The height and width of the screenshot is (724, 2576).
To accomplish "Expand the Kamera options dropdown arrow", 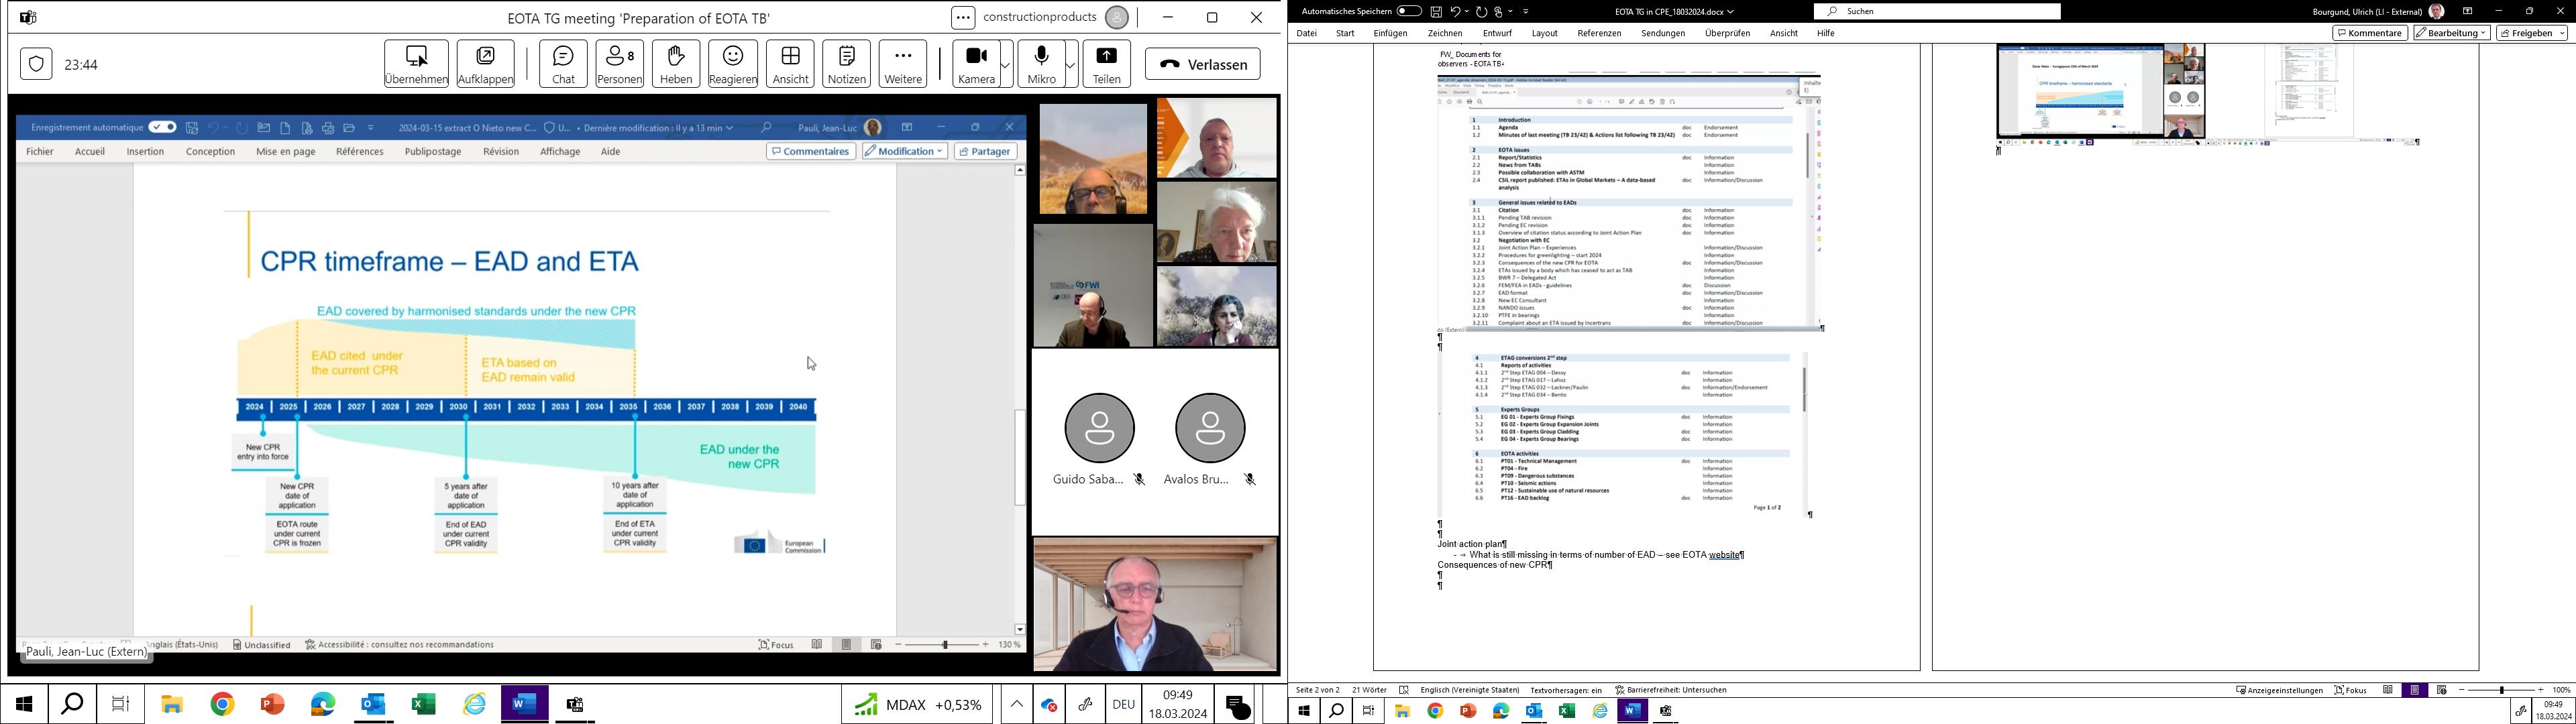I will click(x=1005, y=65).
